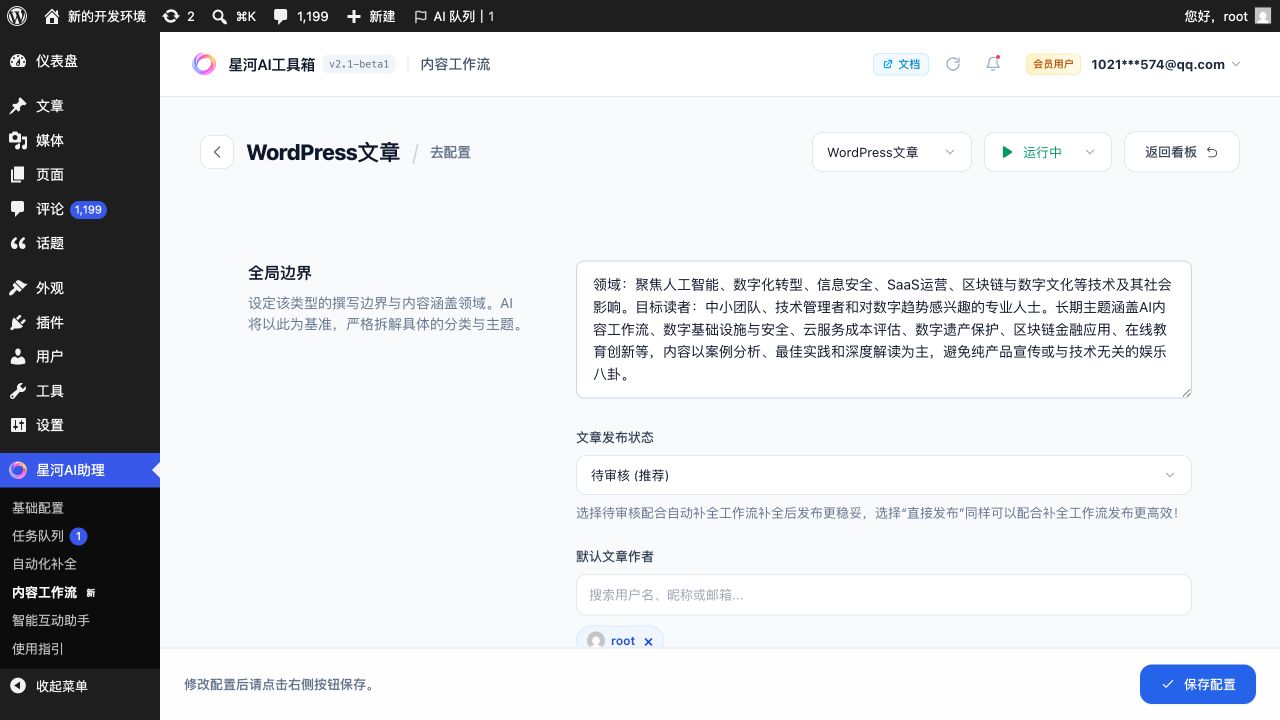
Task: Click 会员用户 badge
Action: click(x=1053, y=64)
